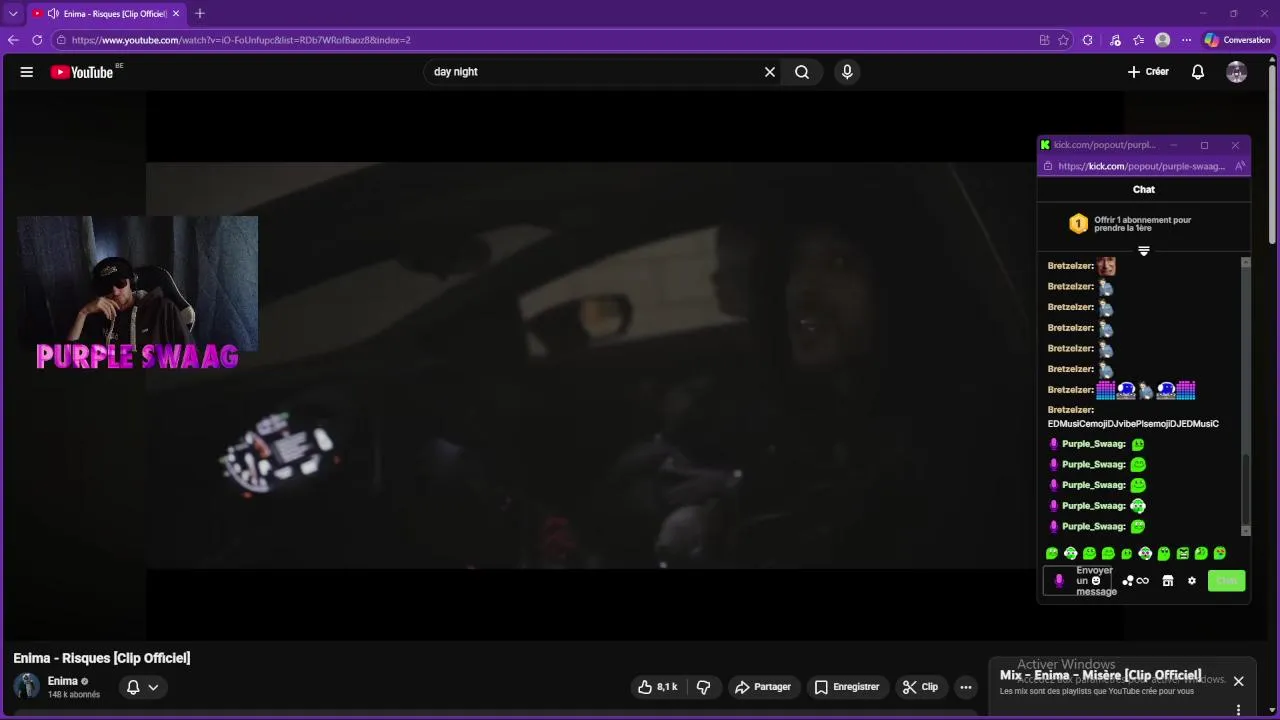Open the YouTube account avatar menu
The image size is (1280, 720).
coord(1237,72)
